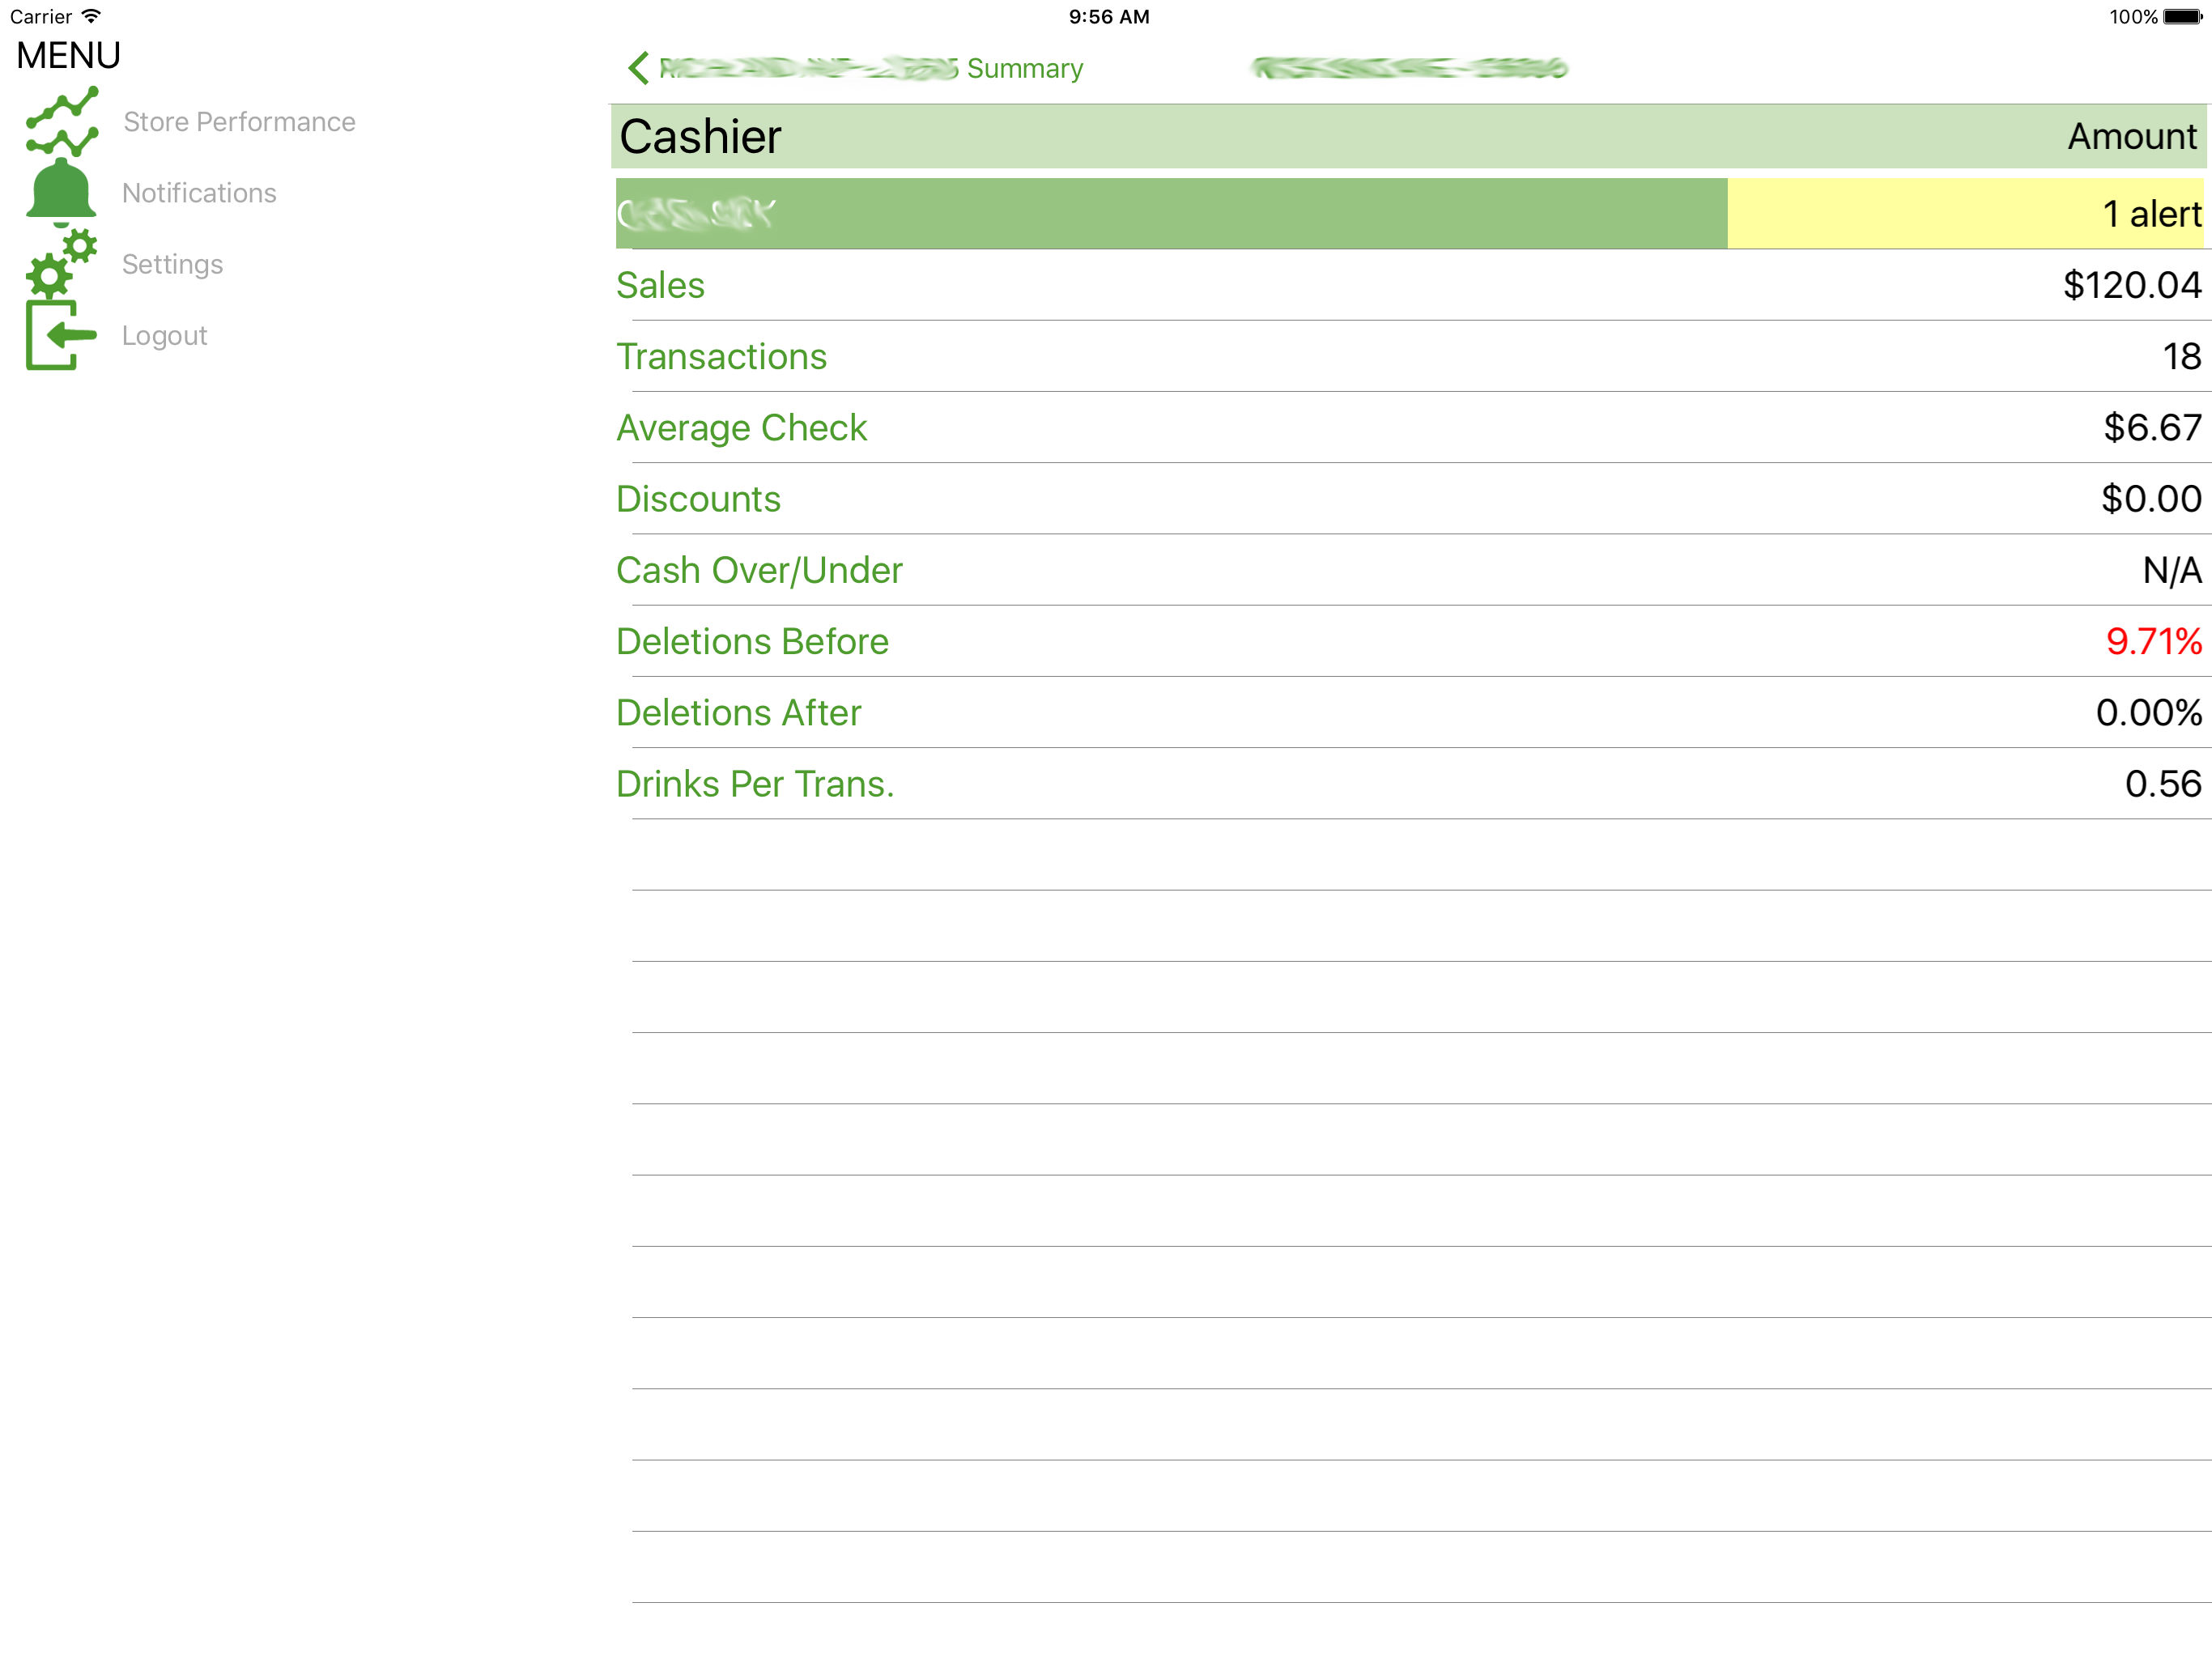Tap the Deletions Before label
The image size is (2212, 1658).
[x=752, y=641]
